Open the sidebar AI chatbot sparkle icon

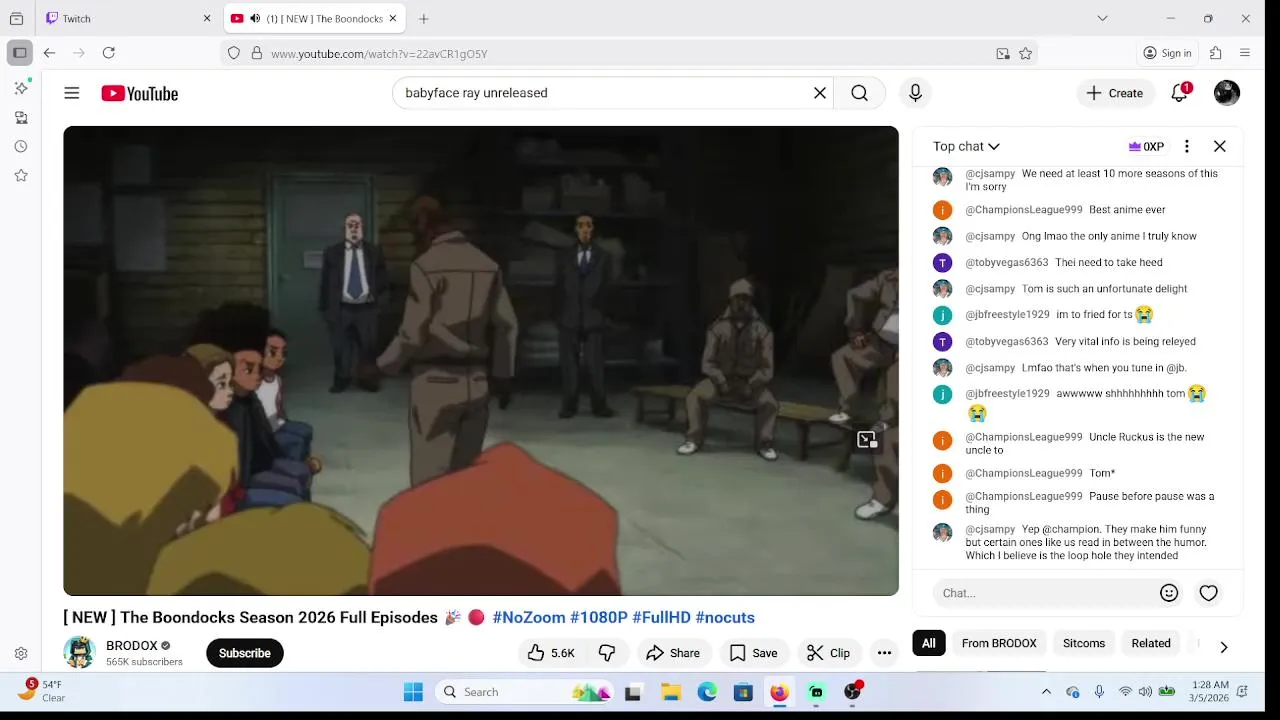click(21, 88)
